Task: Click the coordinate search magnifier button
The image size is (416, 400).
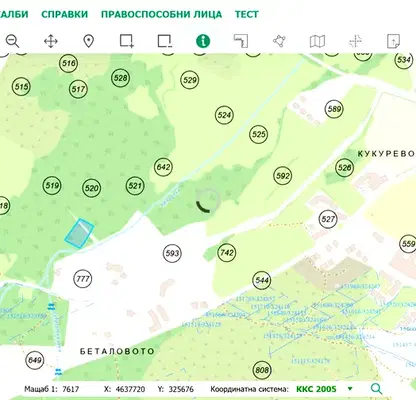Action: pos(376,389)
